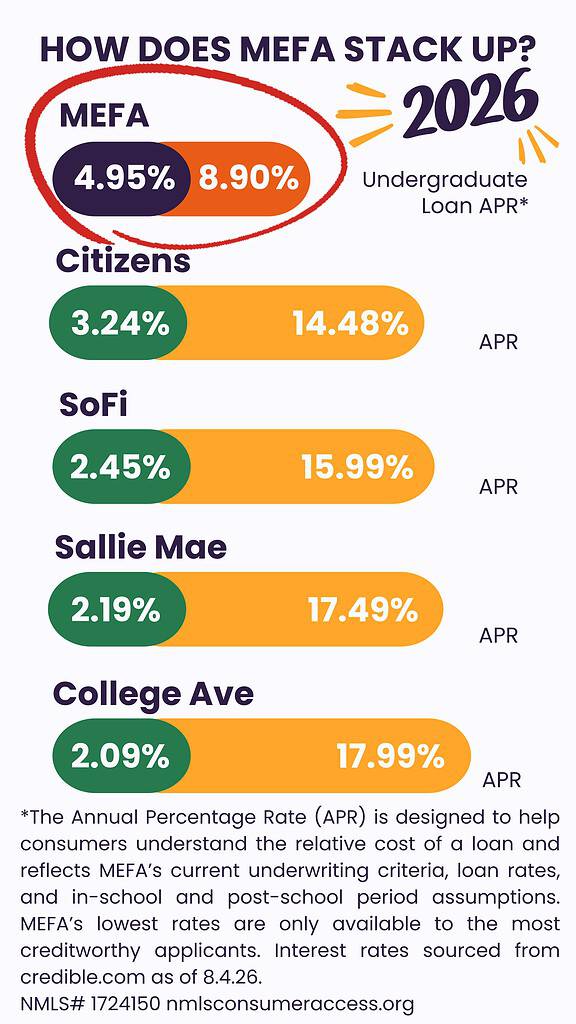Click the College Ave 2.09% green pill

121,756
